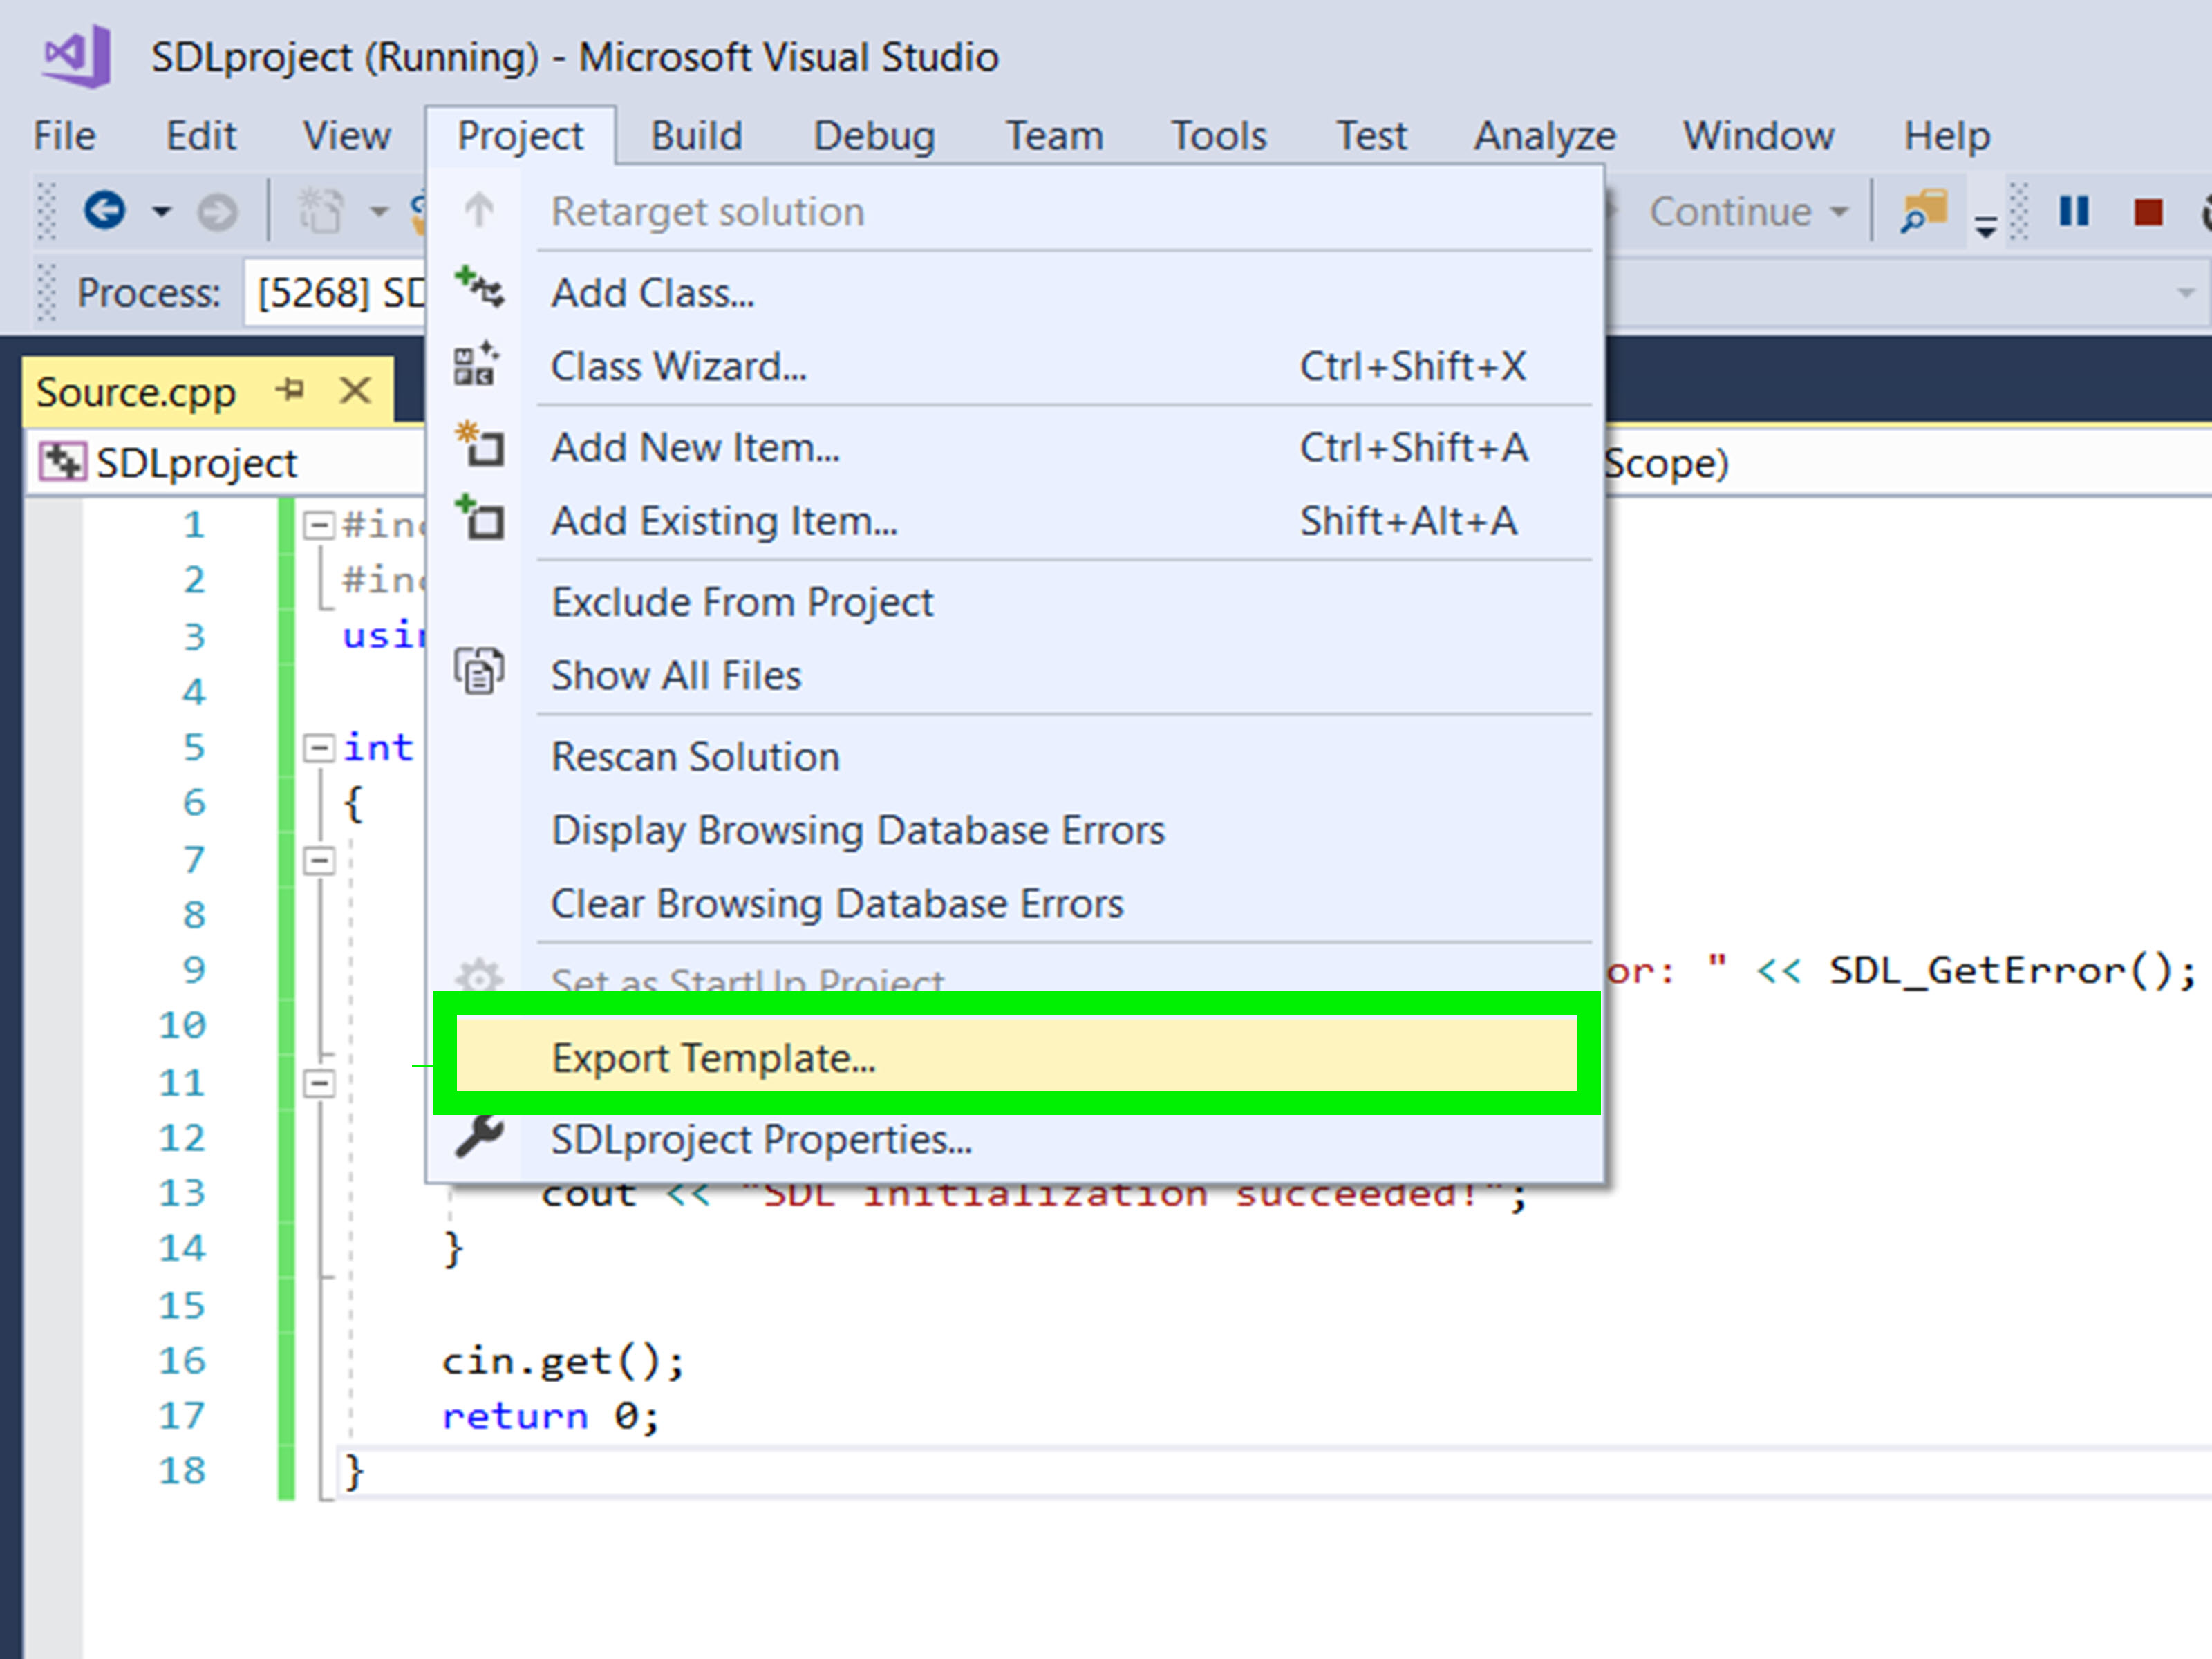This screenshot has height=1659, width=2212.
Task: Click line number 16 in the gutter
Action: pos(182,1361)
